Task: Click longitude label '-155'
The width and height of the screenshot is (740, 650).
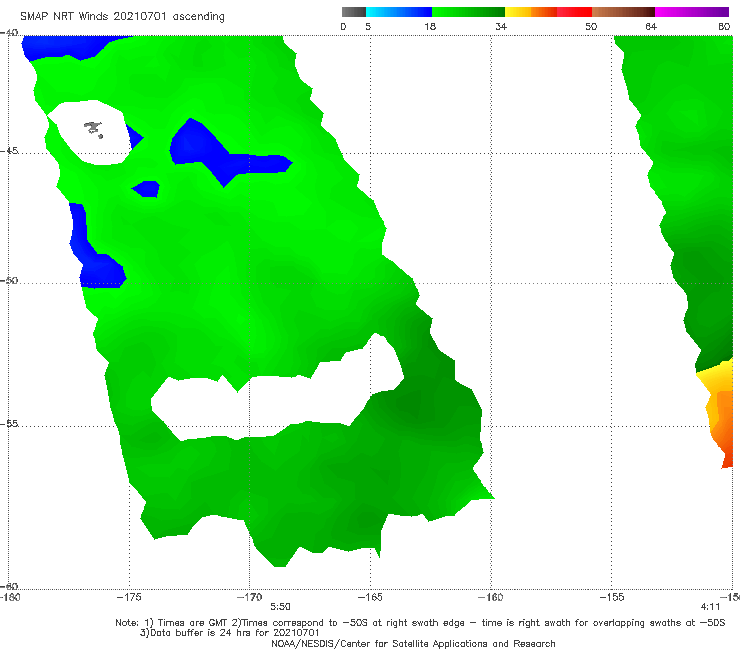Action: [x=612, y=597]
